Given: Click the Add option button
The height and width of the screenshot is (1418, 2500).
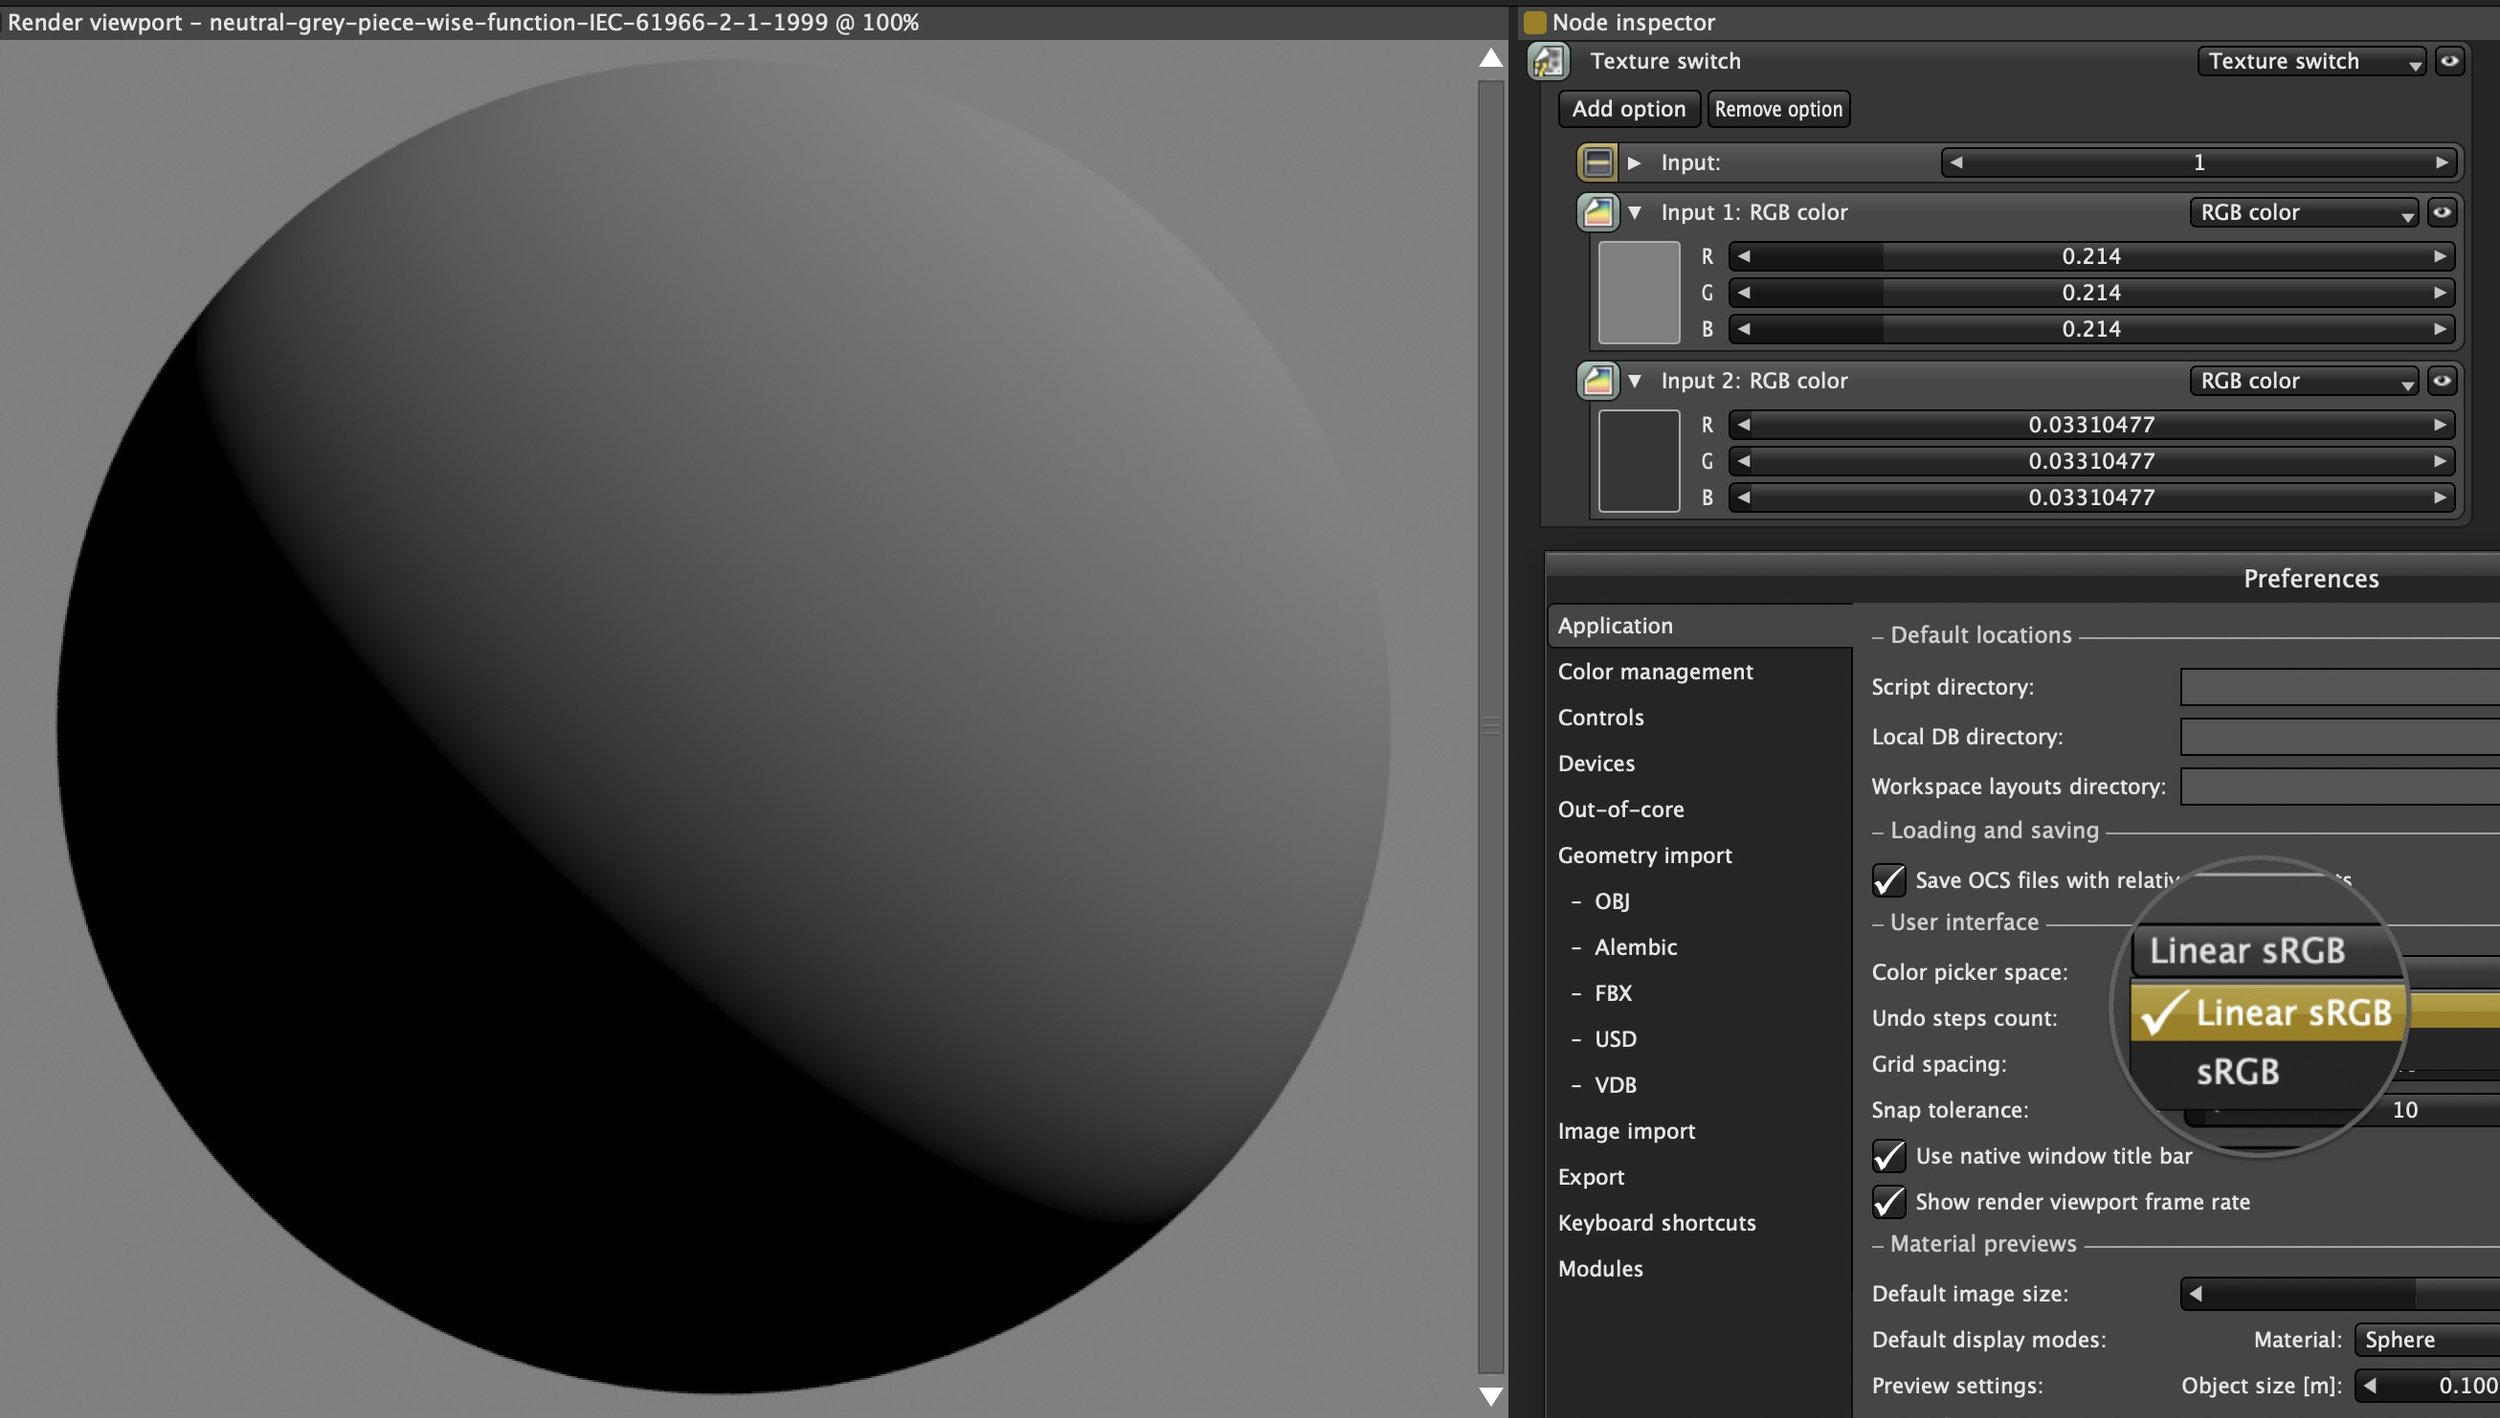Looking at the screenshot, I should (x=1628, y=109).
